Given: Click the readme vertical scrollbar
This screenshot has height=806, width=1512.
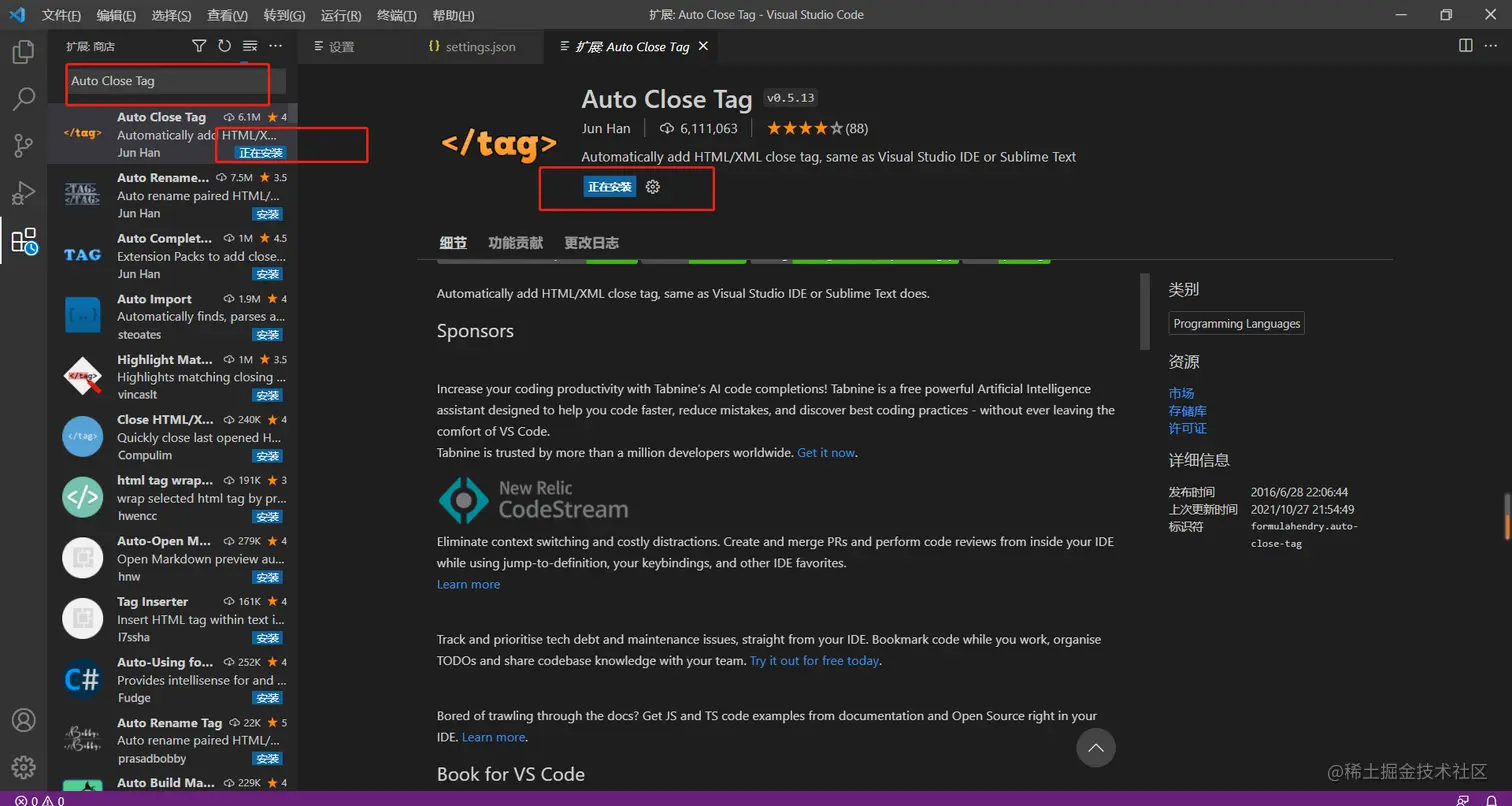Looking at the screenshot, I should pos(1145,311).
